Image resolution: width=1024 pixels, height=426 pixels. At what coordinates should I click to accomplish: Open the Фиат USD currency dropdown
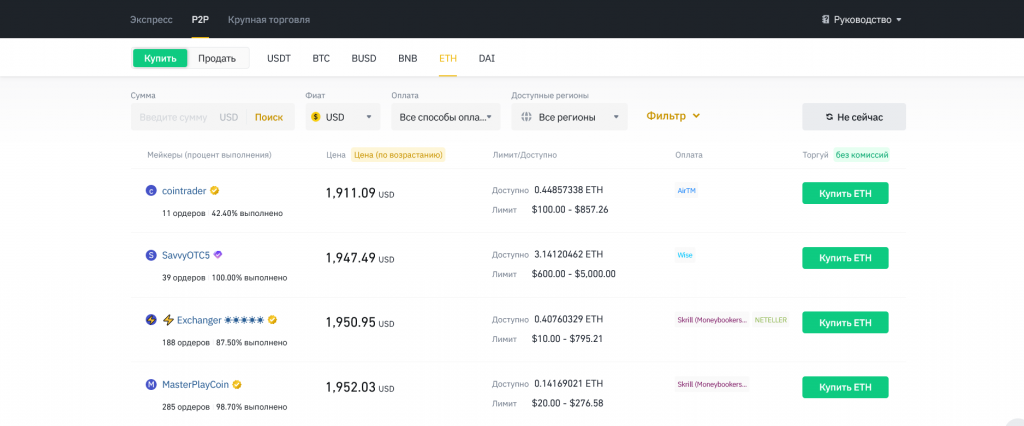(342, 117)
